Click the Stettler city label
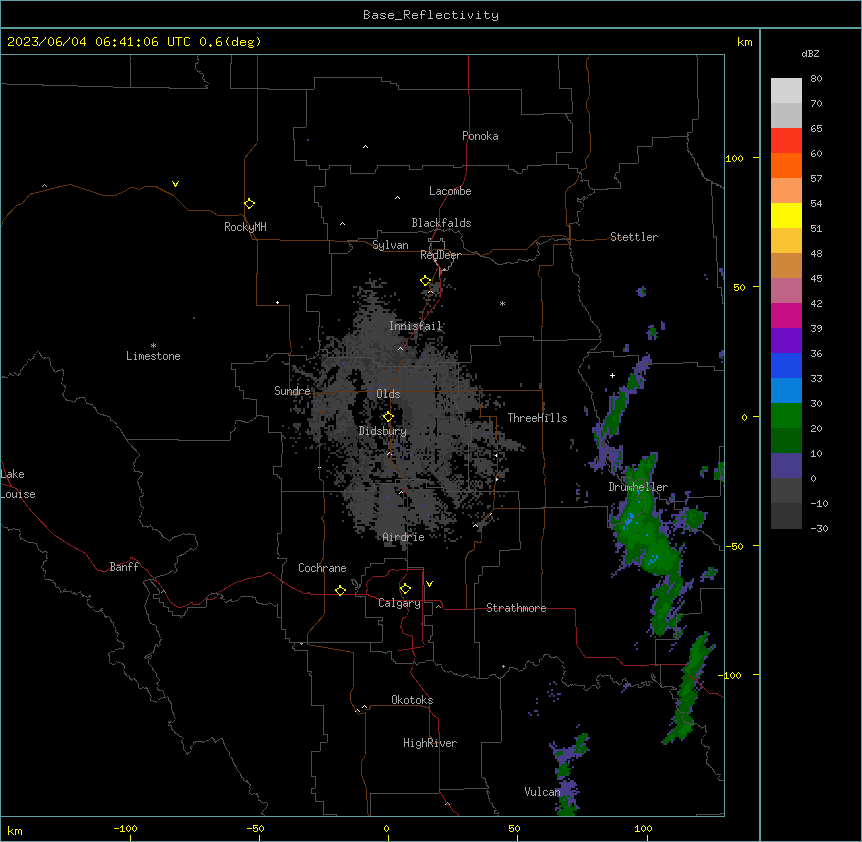862x842 pixels. click(634, 237)
